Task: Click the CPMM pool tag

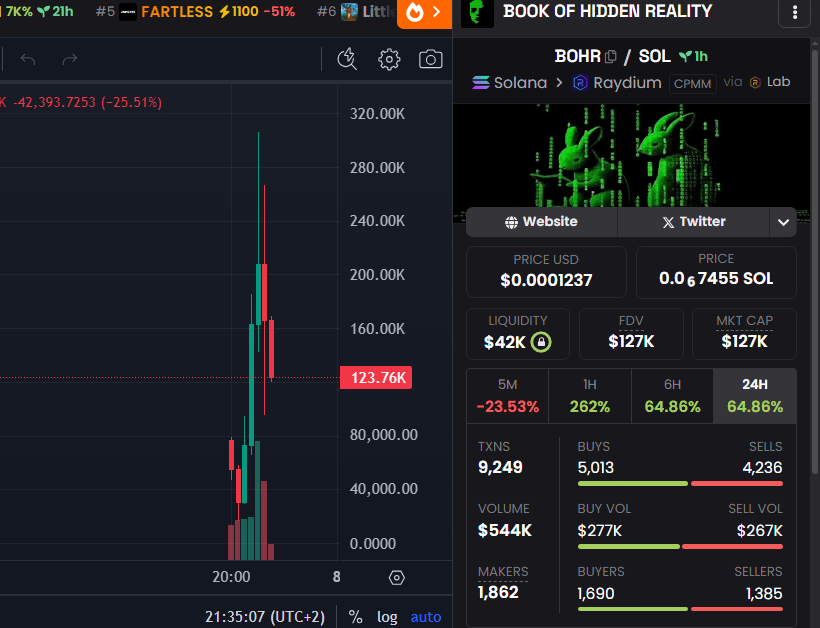Action: pyautogui.click(x=692, y=84)
